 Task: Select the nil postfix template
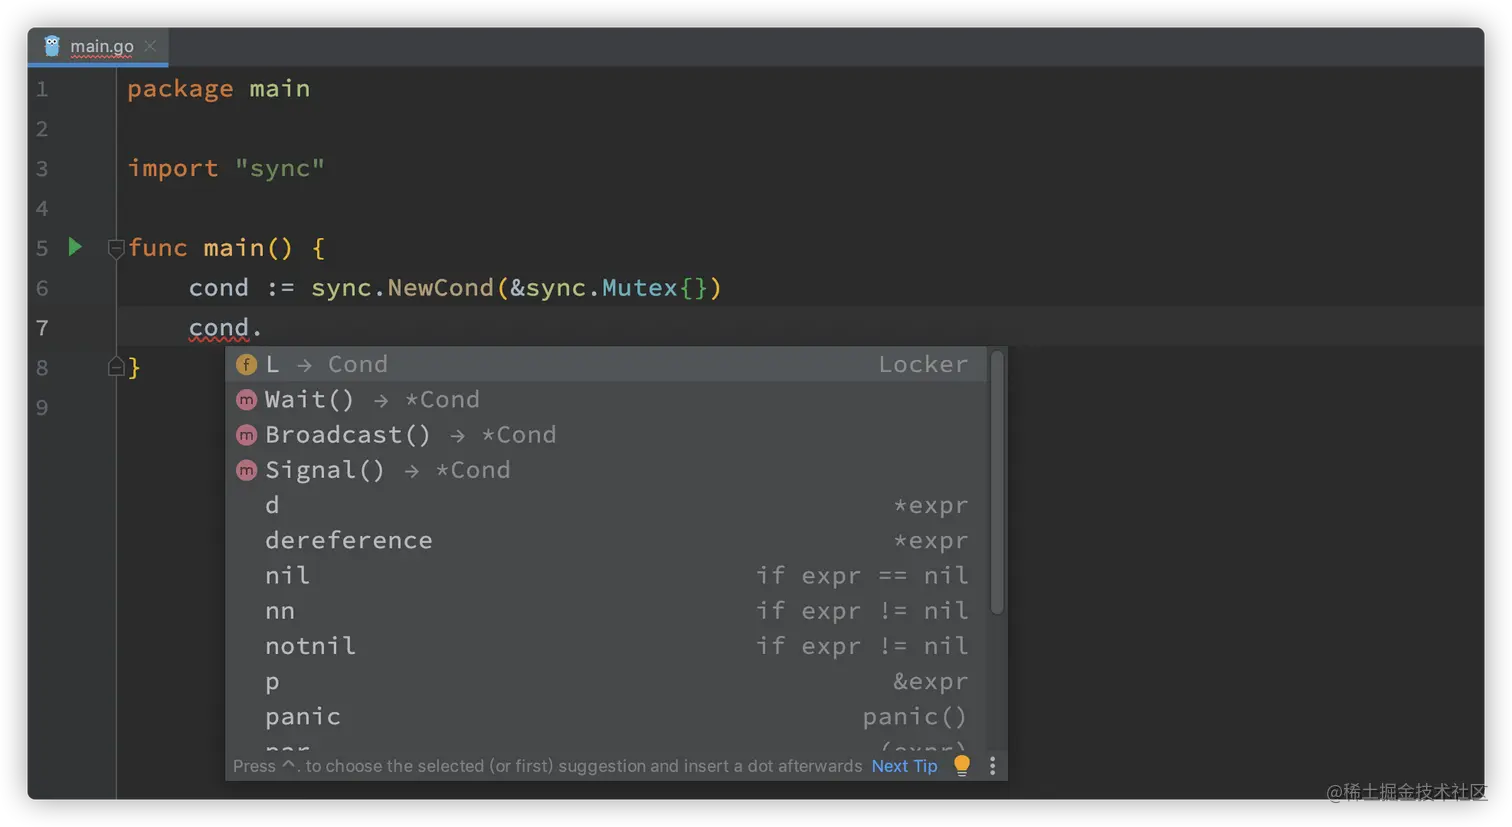coord(606,575)
